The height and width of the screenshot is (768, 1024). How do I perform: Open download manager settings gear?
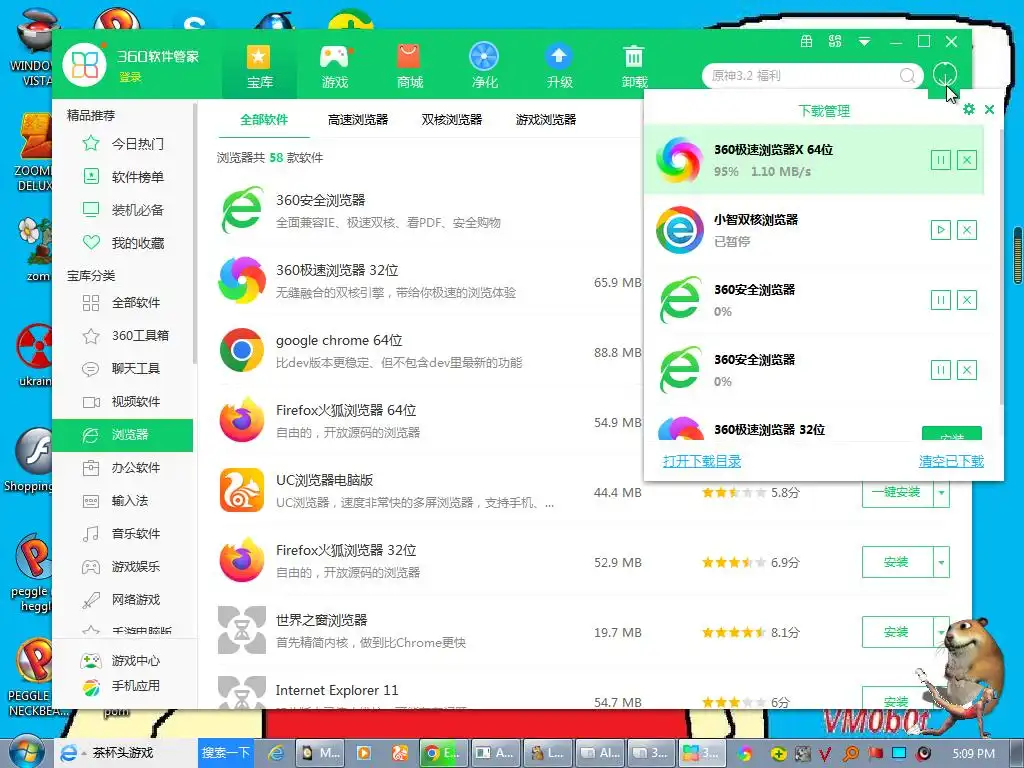[969, 109]
